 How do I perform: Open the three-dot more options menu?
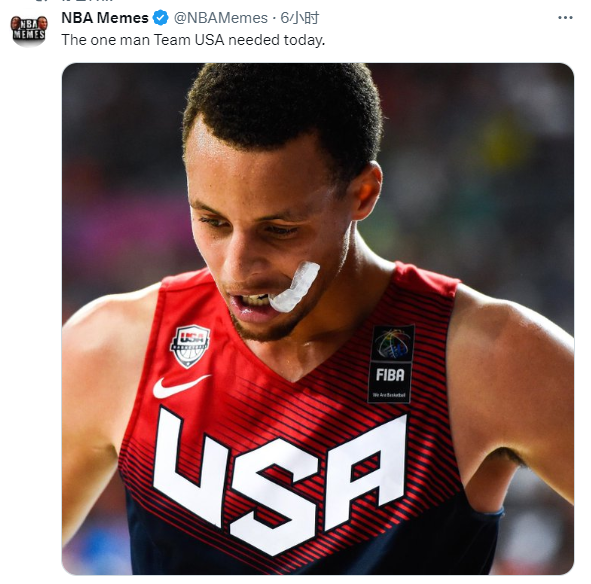tap(565, 18)
